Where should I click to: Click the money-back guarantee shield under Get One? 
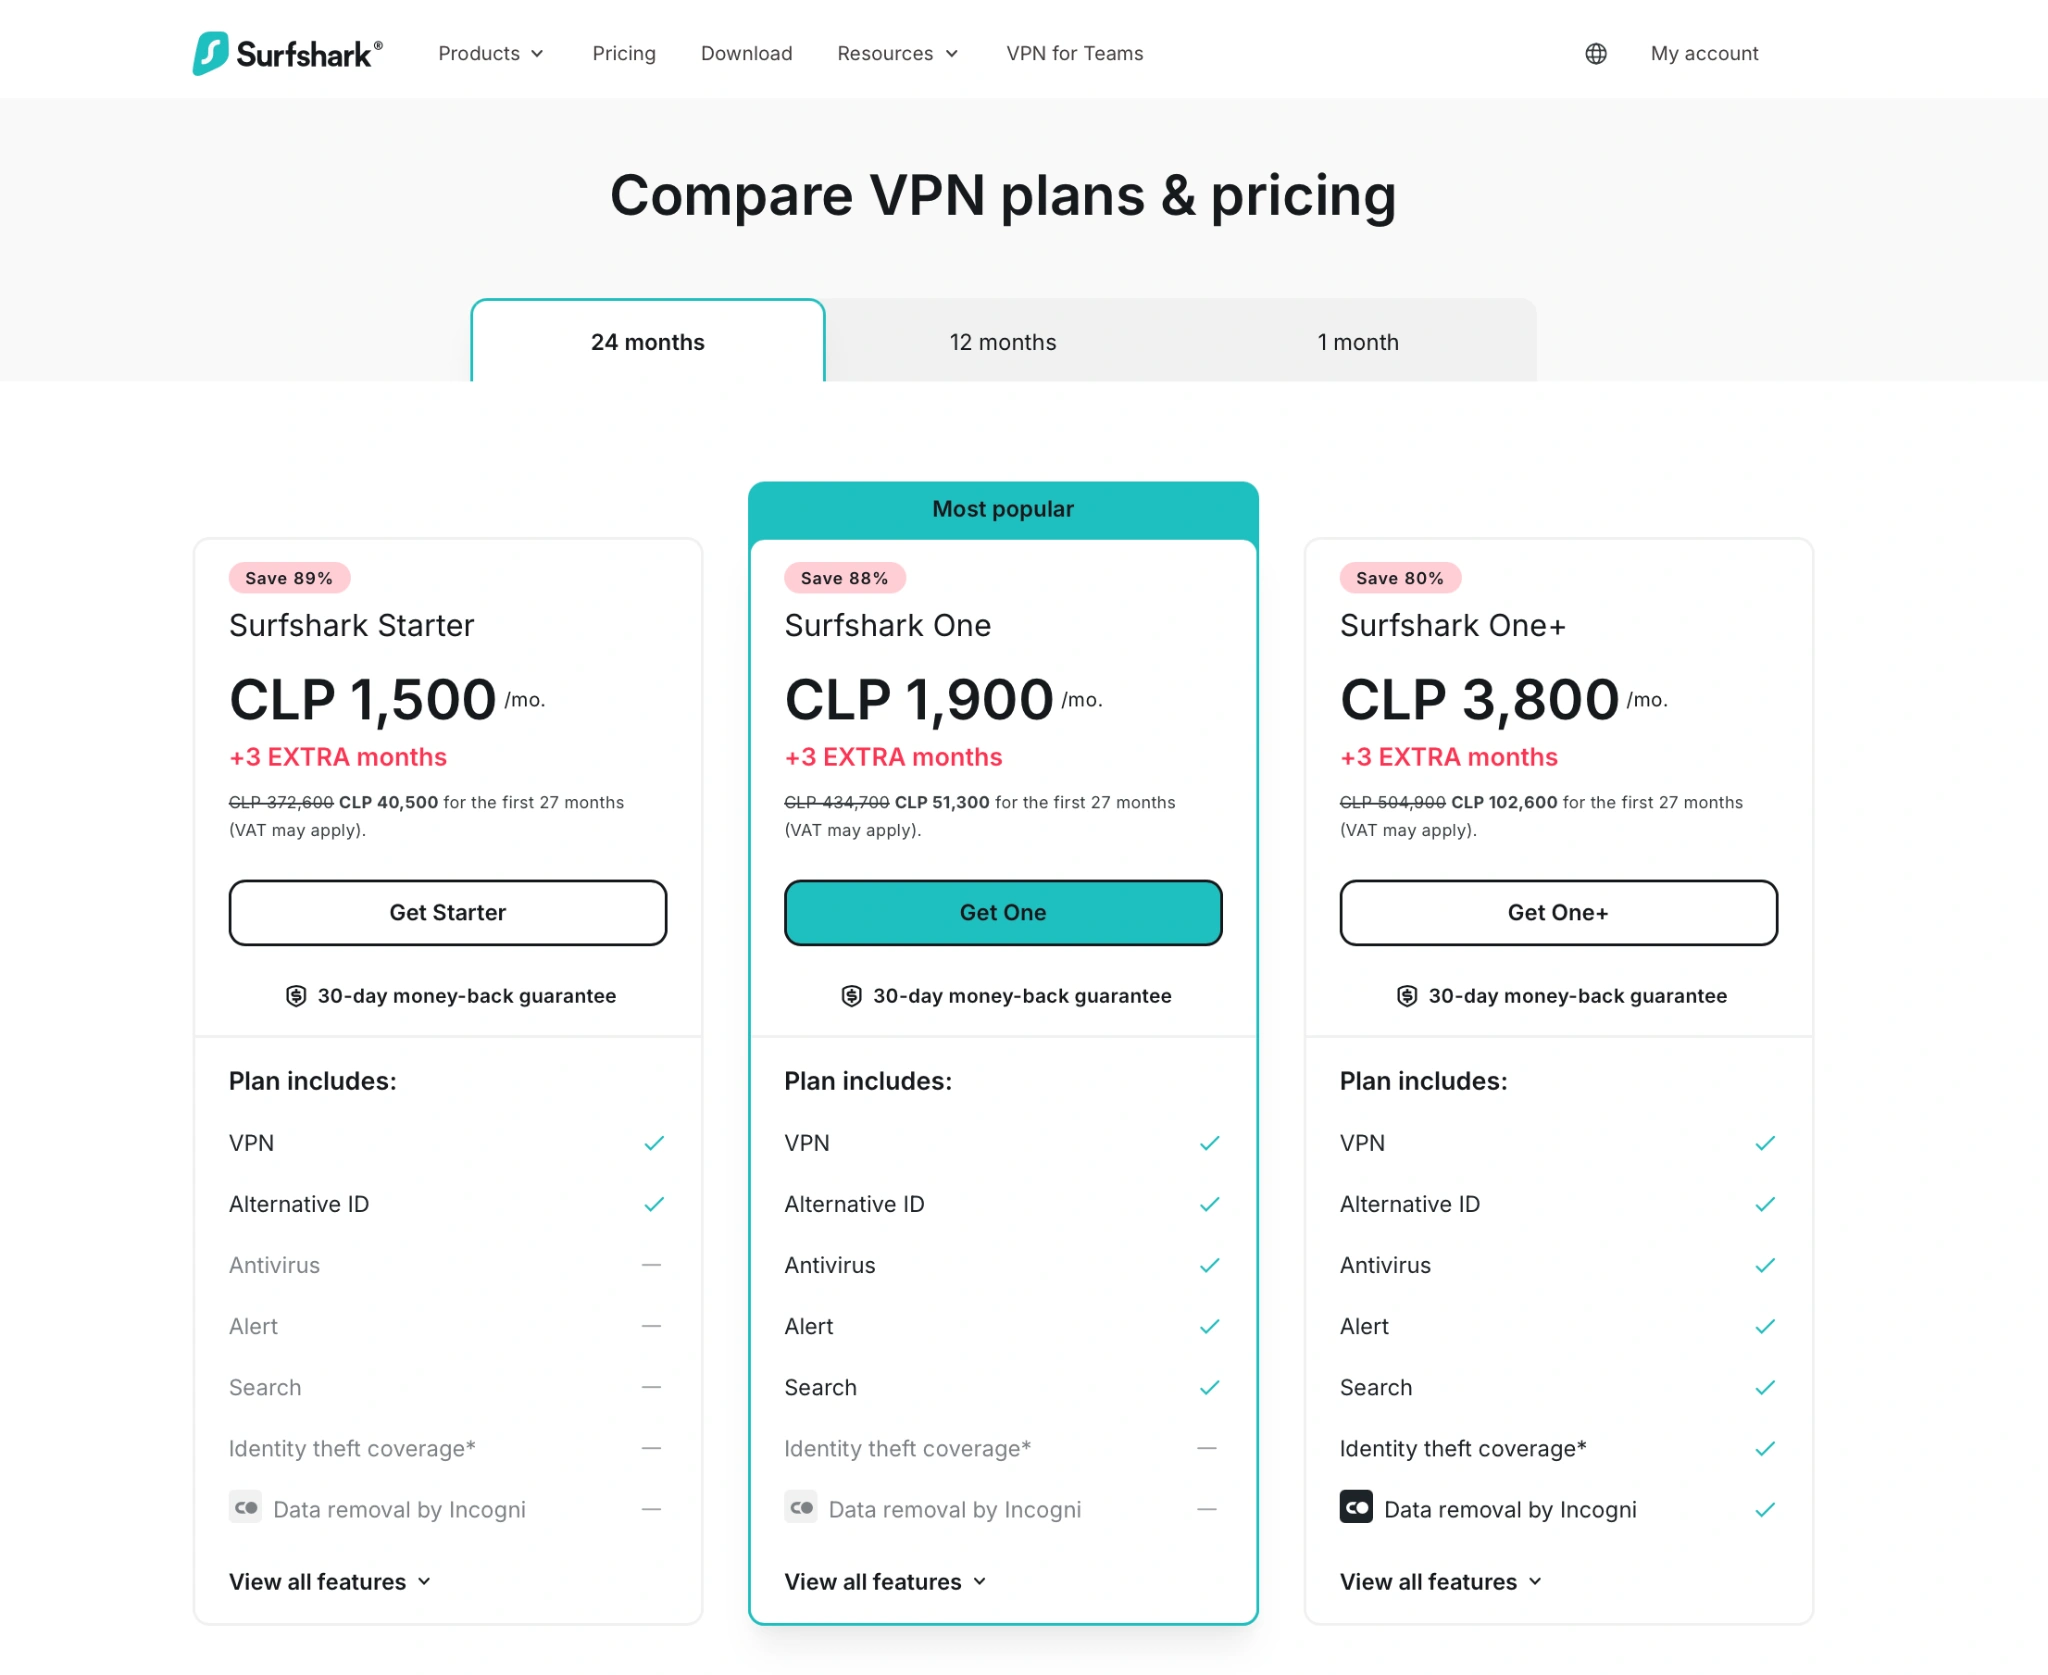851,995
